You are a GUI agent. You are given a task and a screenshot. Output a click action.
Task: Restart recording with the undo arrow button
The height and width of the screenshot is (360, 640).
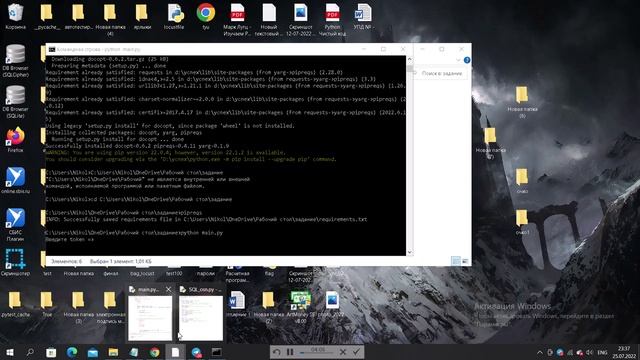[277, 351]
